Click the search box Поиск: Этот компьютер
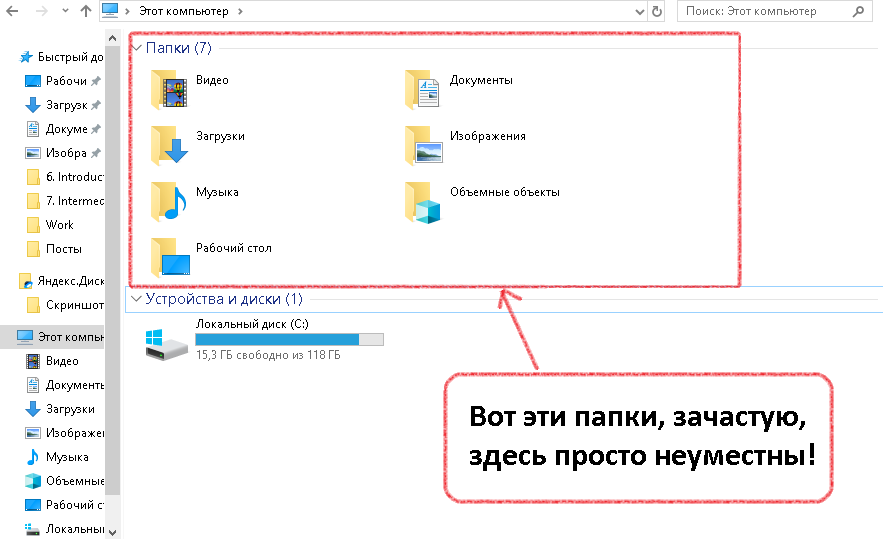Image resolution: width=883 pixels, height=539 pixels. click(x=774, y=11)
